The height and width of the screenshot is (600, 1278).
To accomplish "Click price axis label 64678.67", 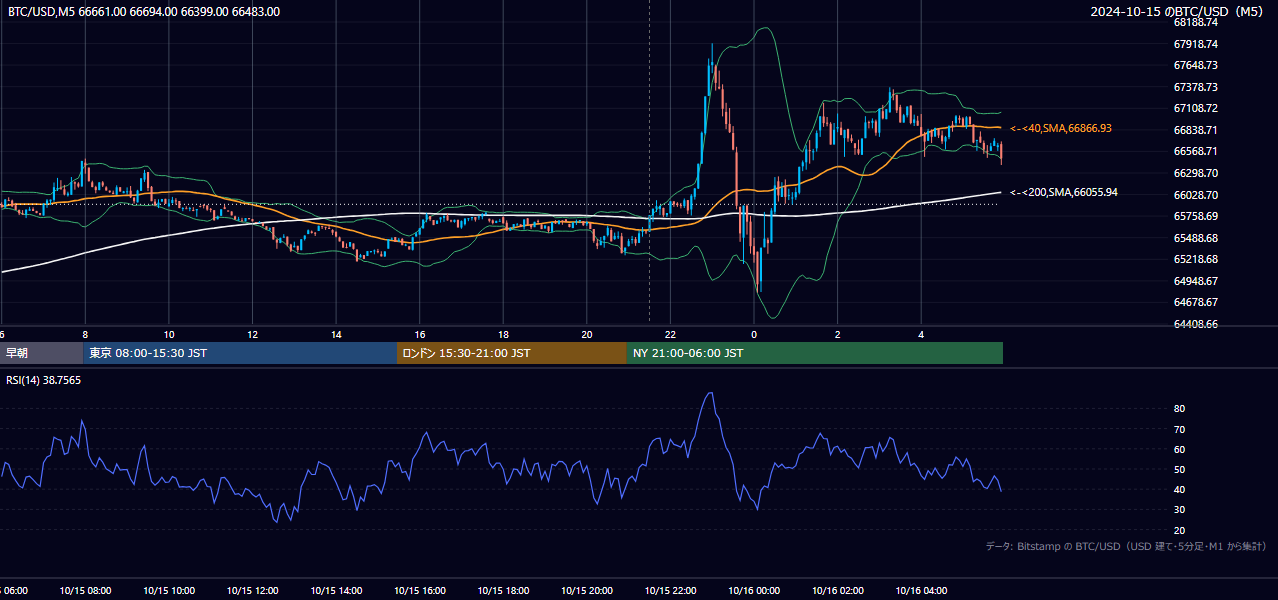I will pyautogui.click(x=1195, y=302).
